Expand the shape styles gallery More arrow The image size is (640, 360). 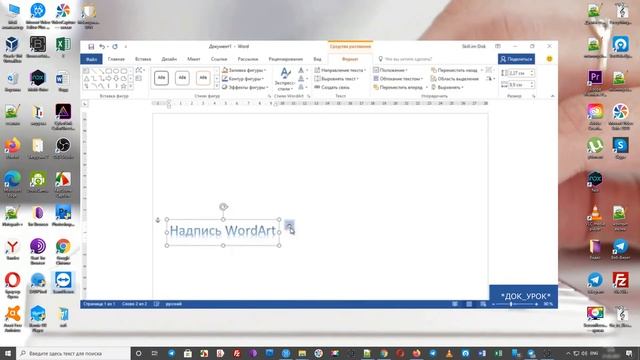[x=217, y=87]
